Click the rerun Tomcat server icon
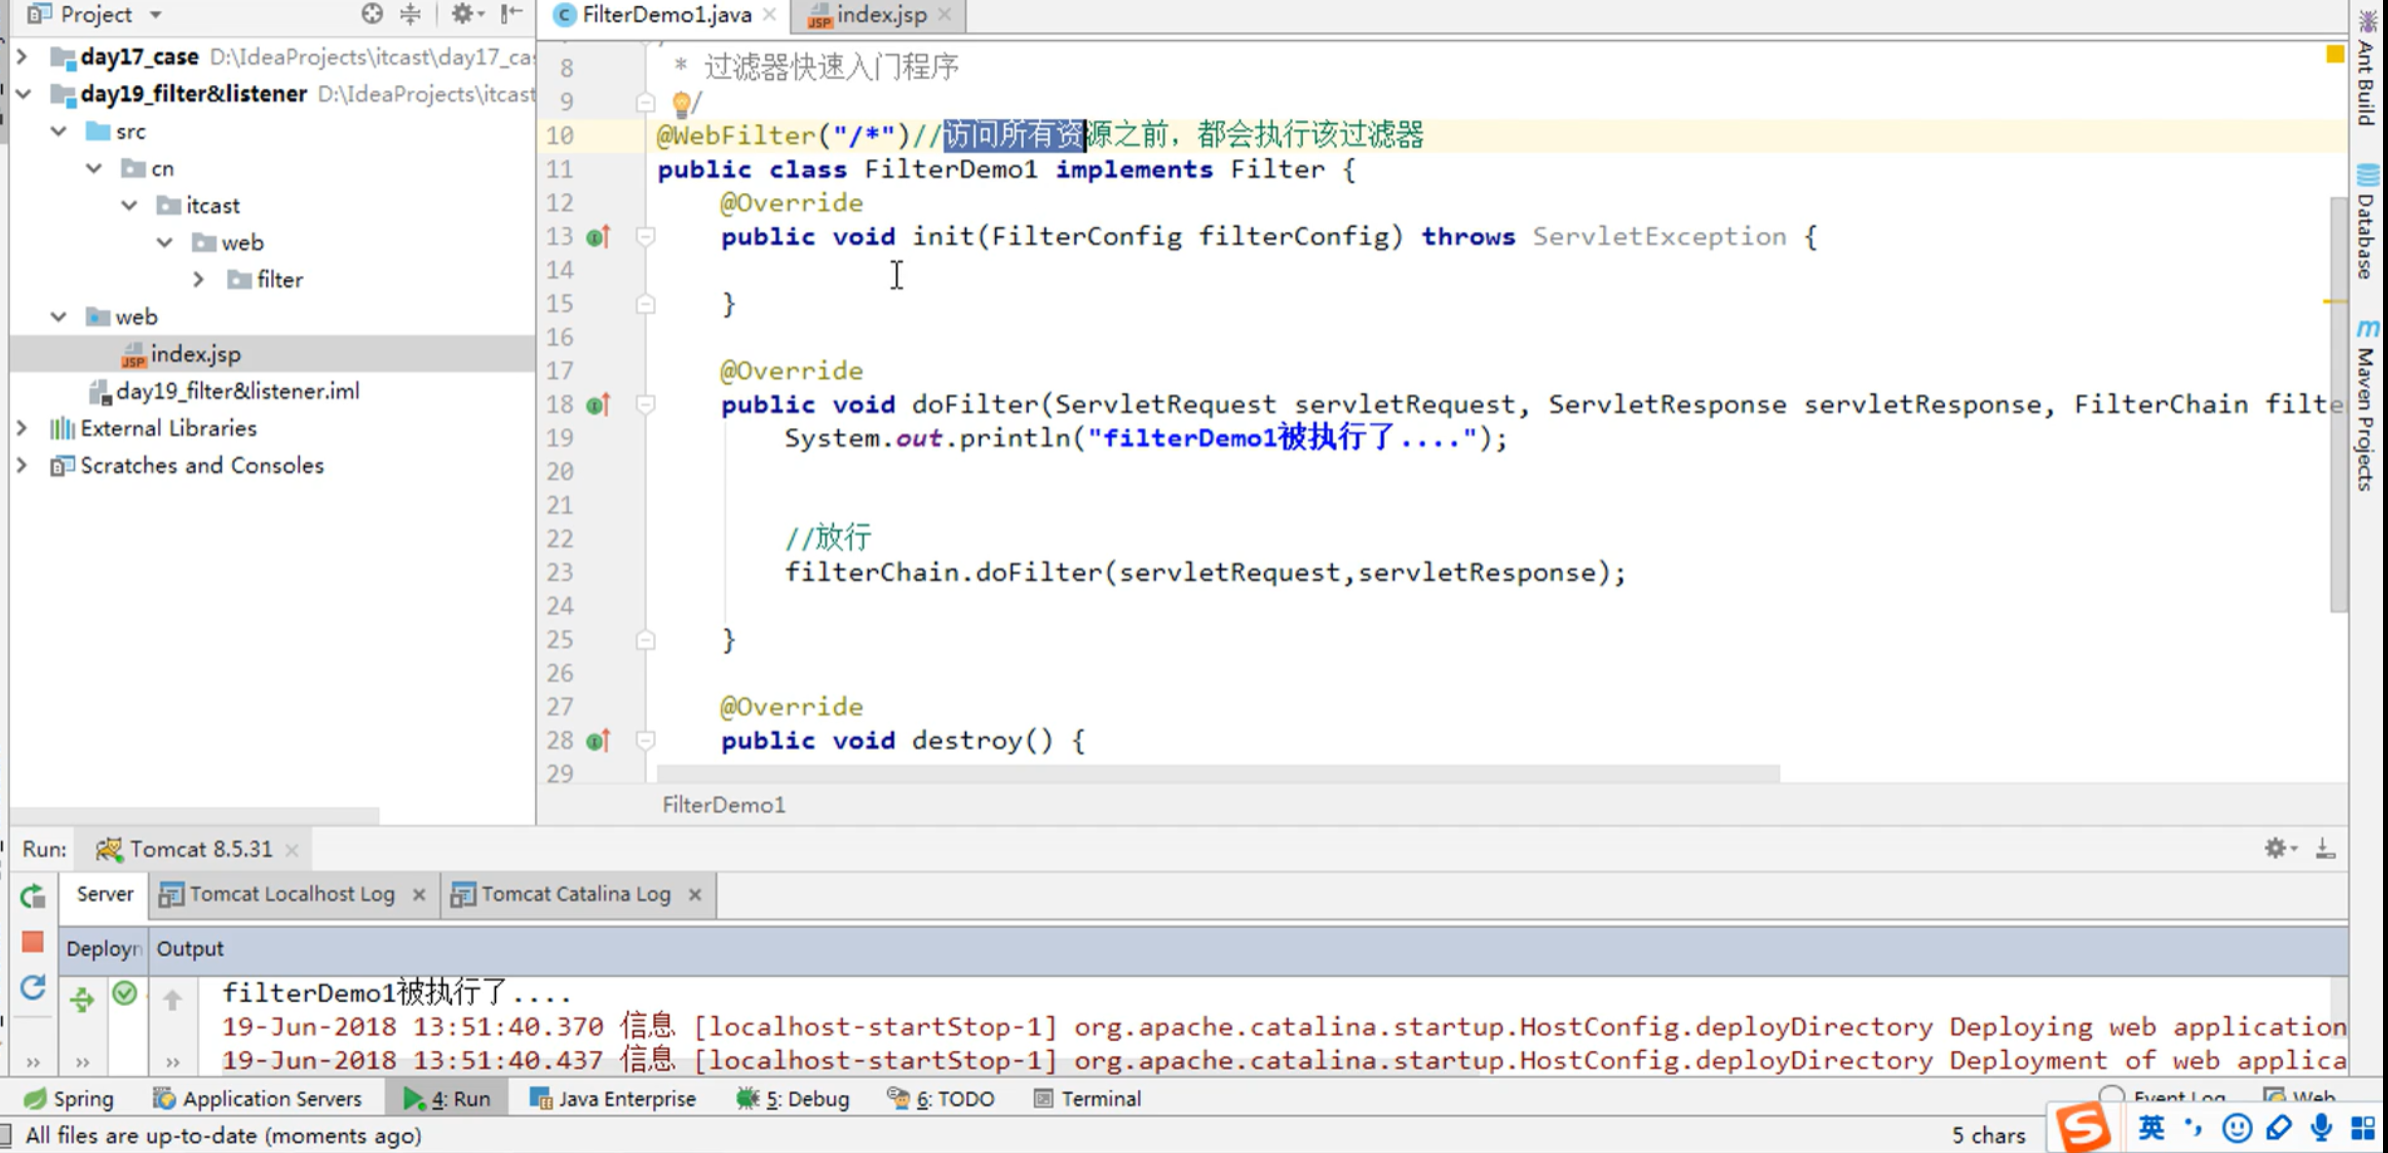Viewport: 2388px width, 1153px height. (33, 896)
